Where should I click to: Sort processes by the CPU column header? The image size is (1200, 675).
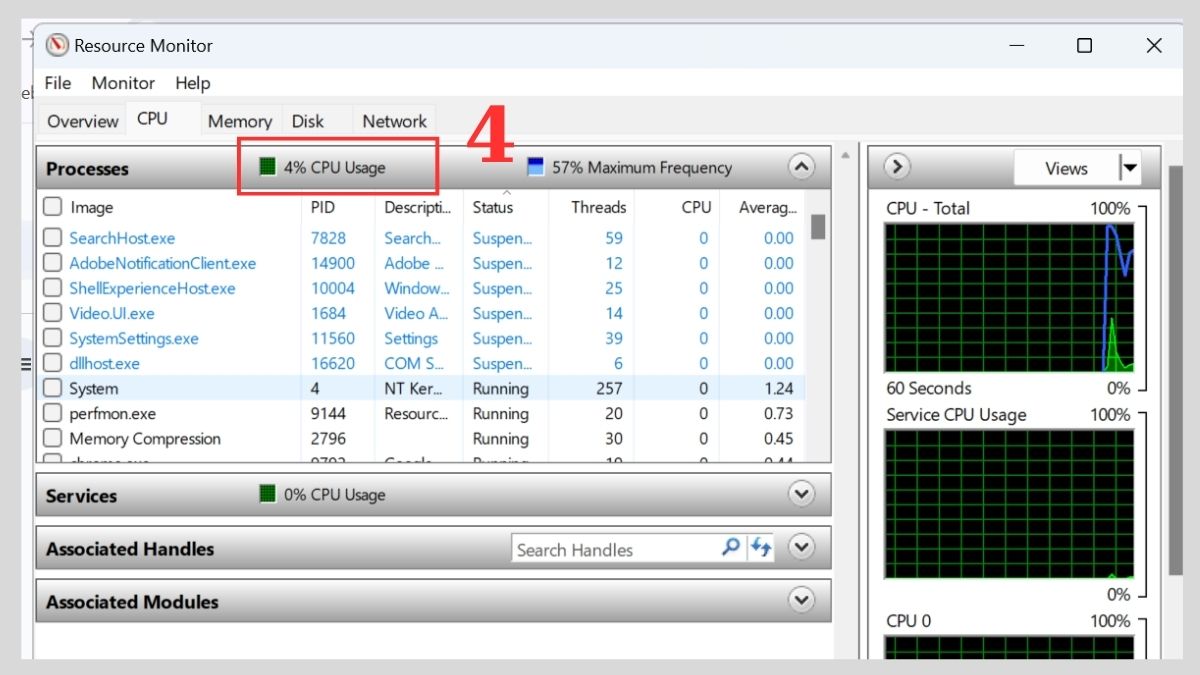(x=695, y=207)
